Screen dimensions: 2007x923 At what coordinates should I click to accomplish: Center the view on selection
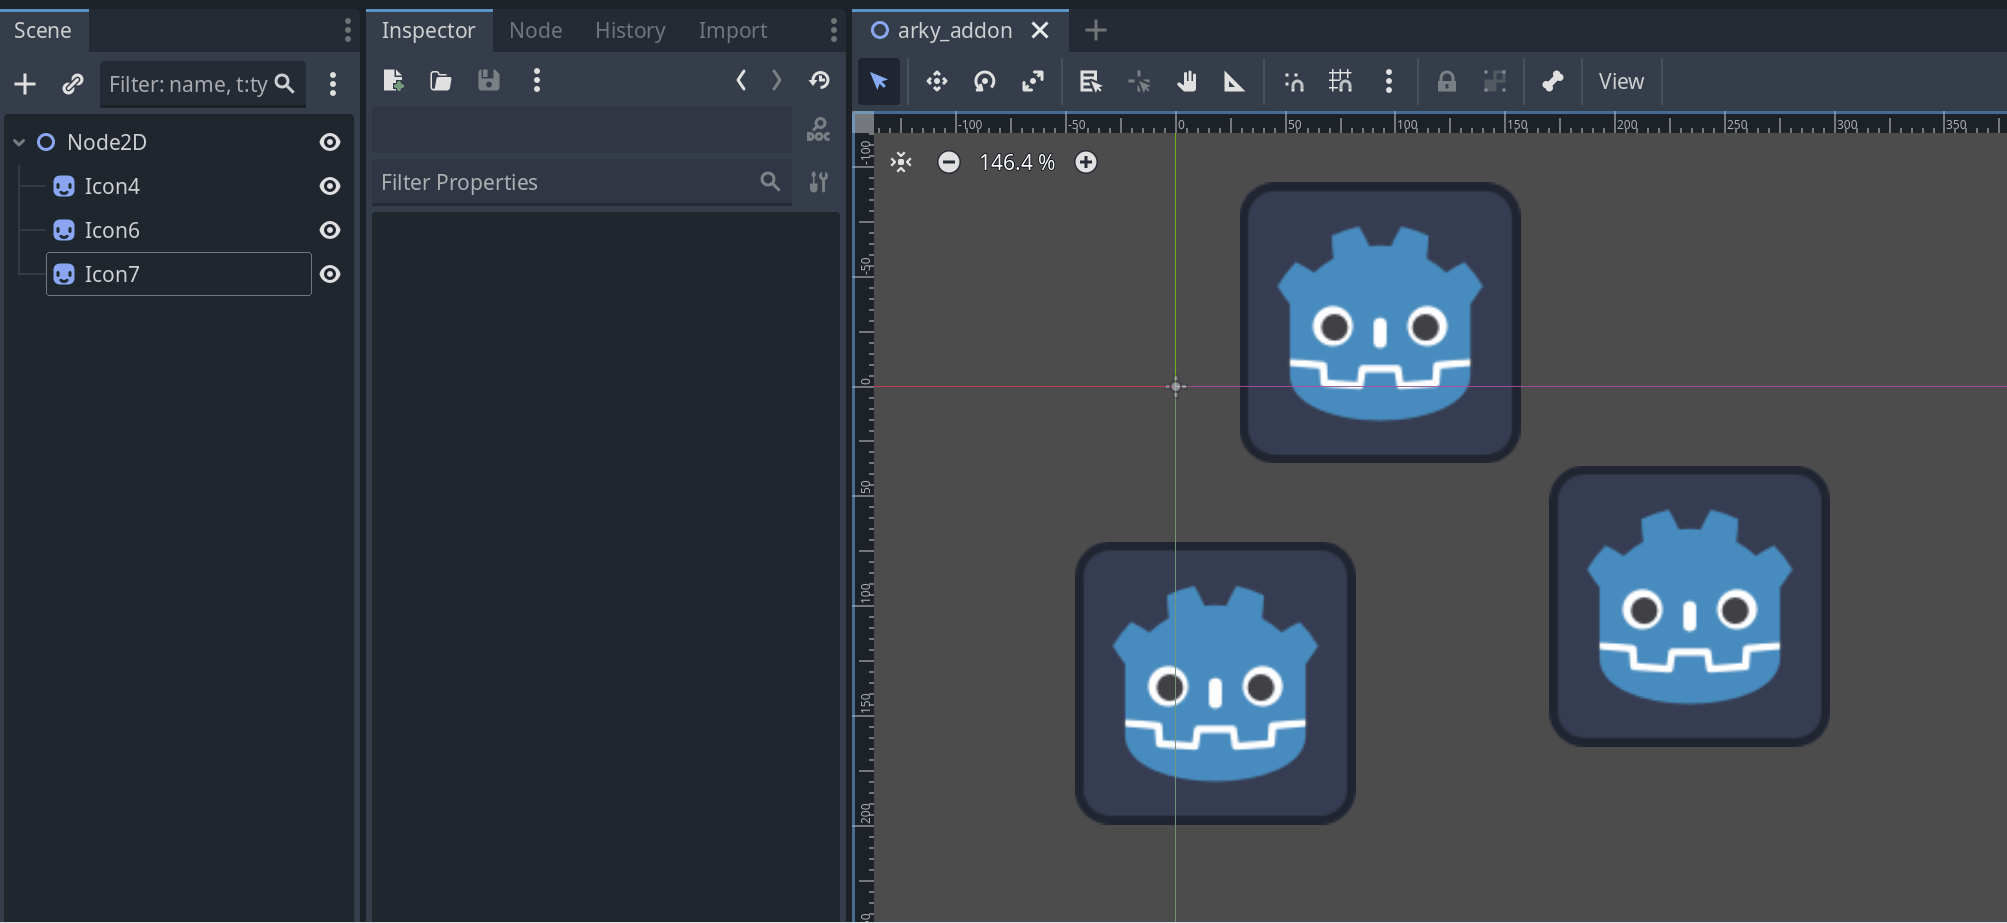[x=901, y=162]
